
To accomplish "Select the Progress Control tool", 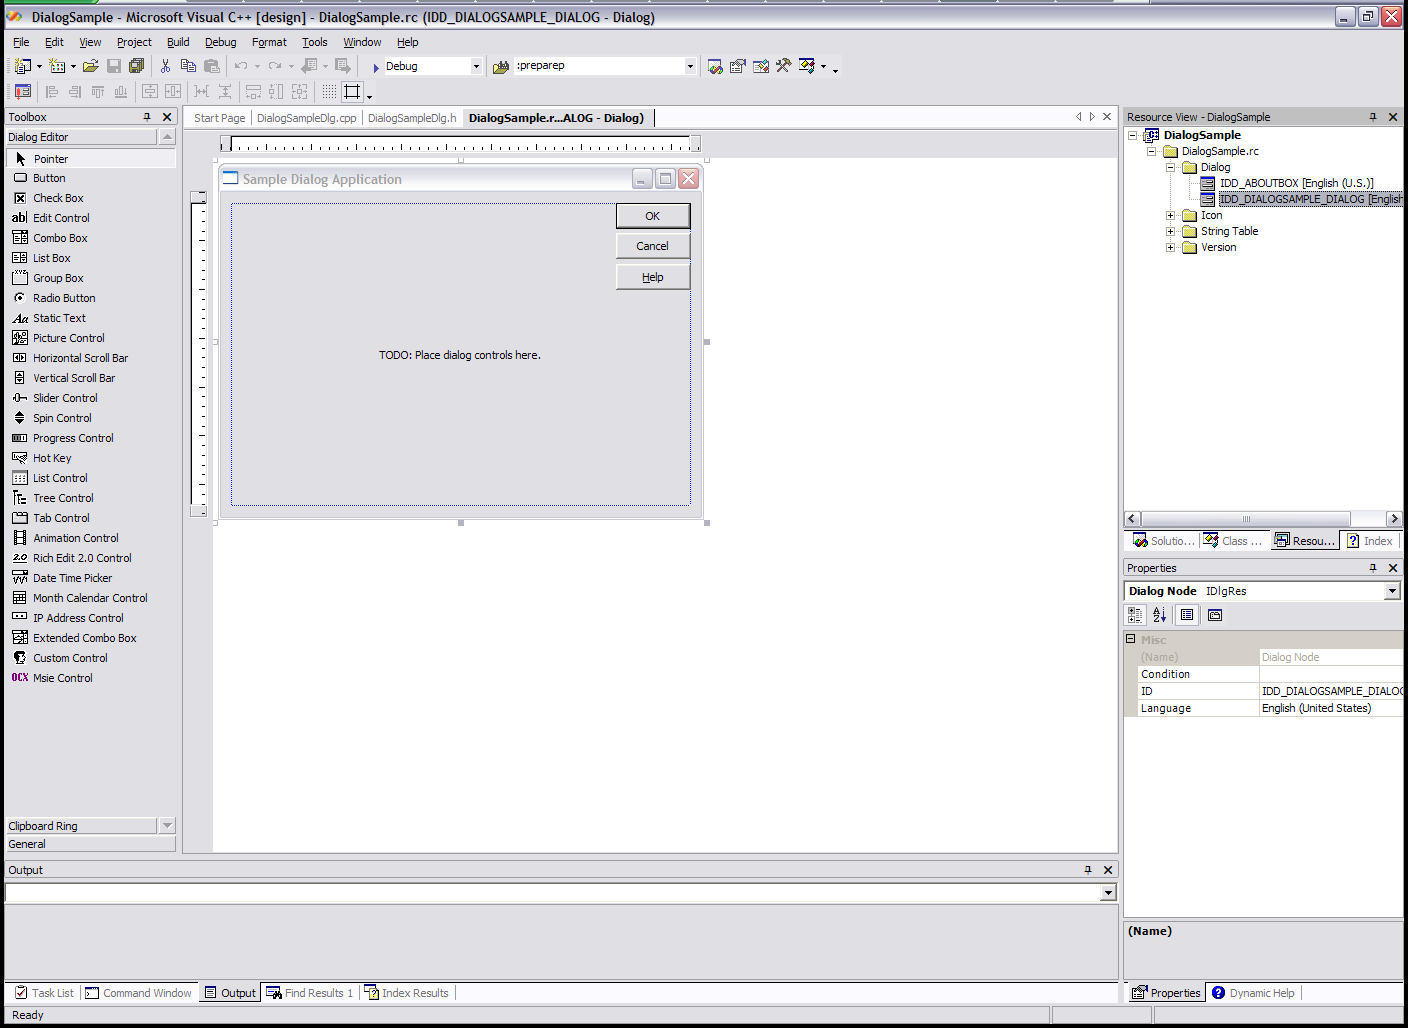I will coord(91,438).
